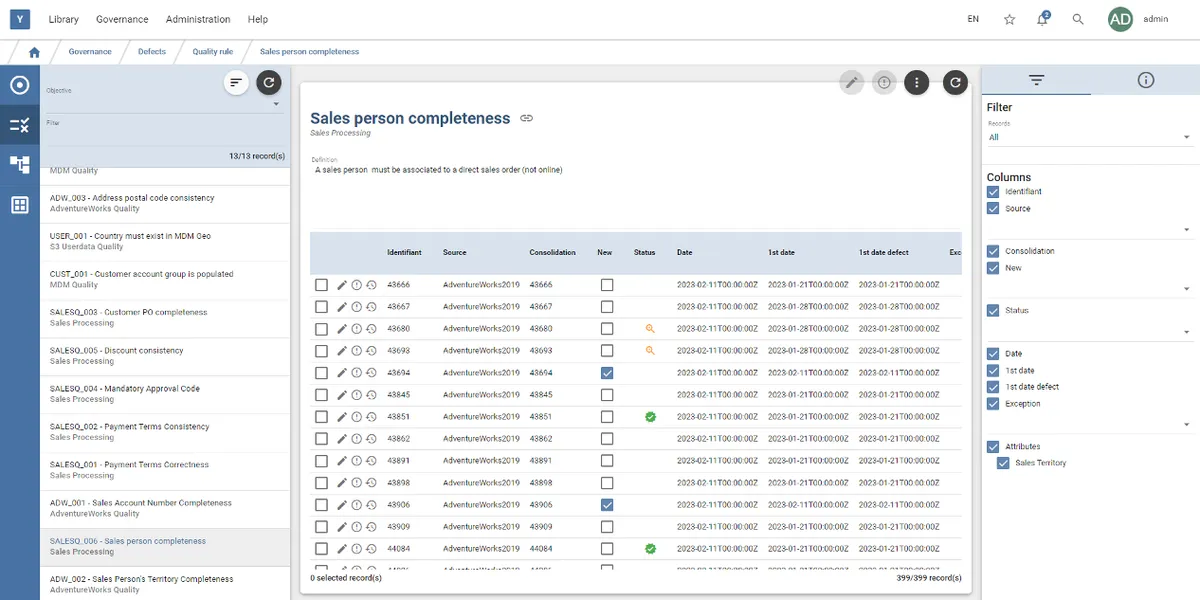Go to the home breadcrumb icon
Screen dimensions: 1200x600
tap(35, 52)
